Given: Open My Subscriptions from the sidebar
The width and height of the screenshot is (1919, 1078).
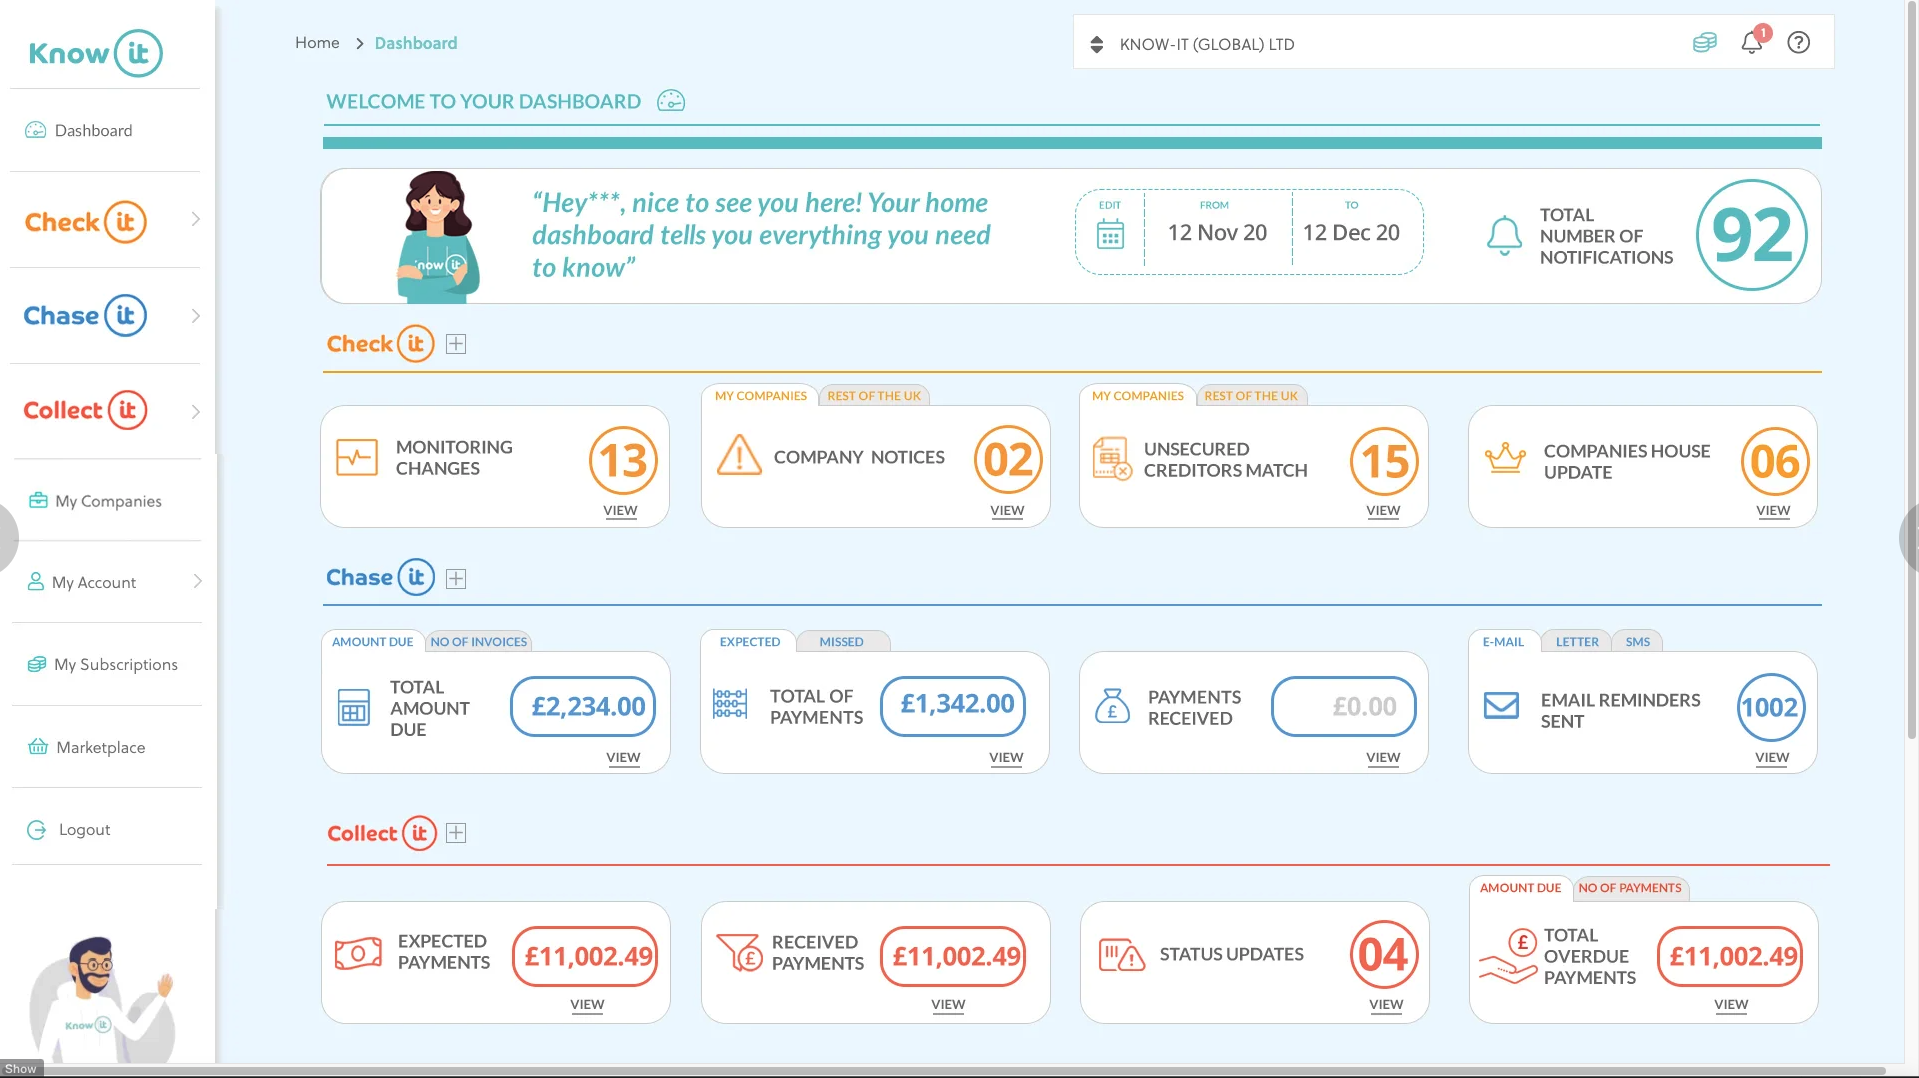Looking at the screenshot, I should point(103,664).
